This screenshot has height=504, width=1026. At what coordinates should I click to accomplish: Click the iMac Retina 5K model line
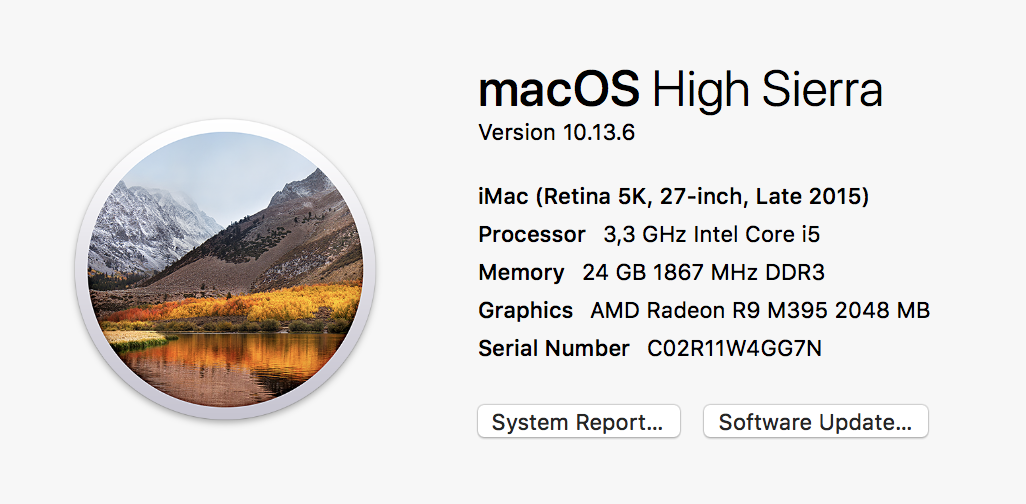(673, 197)
